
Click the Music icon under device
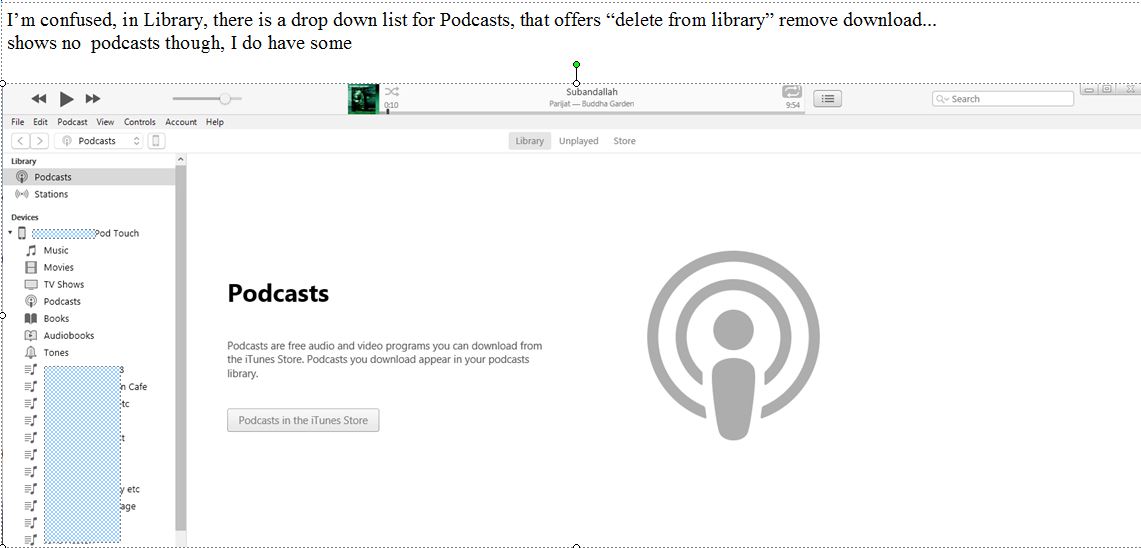pyautogui.click(x=31, y=250)
